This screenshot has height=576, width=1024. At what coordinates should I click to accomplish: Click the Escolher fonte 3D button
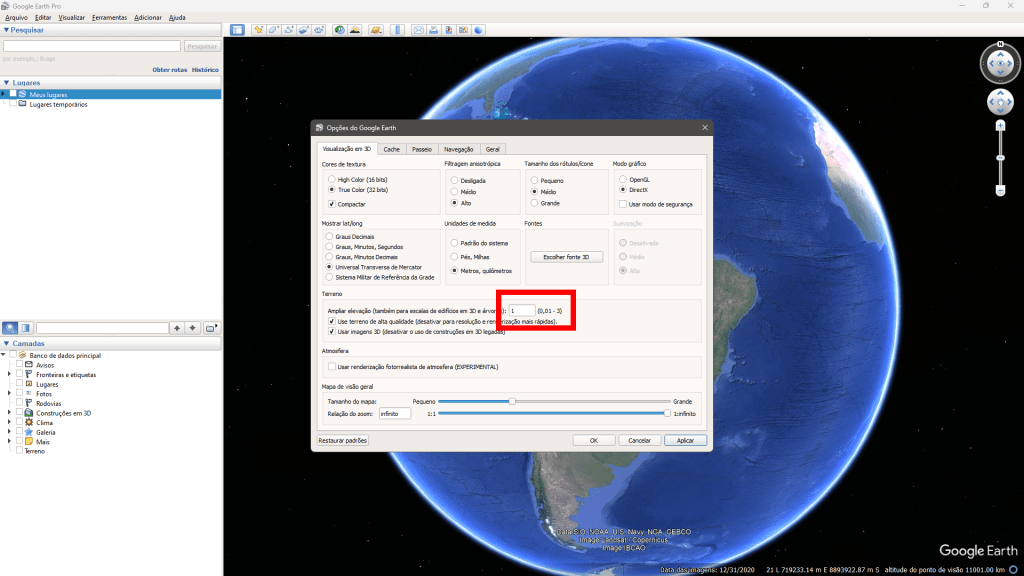click(x=566, y=257)
